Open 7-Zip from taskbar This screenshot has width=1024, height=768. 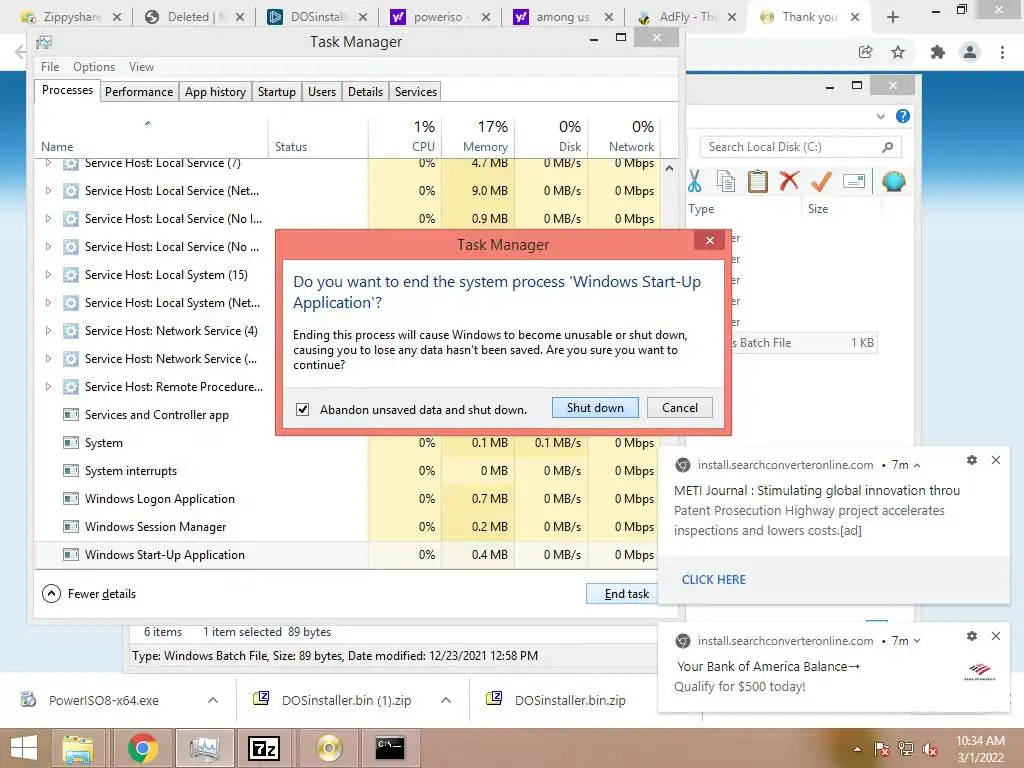(x=264, y=748)
